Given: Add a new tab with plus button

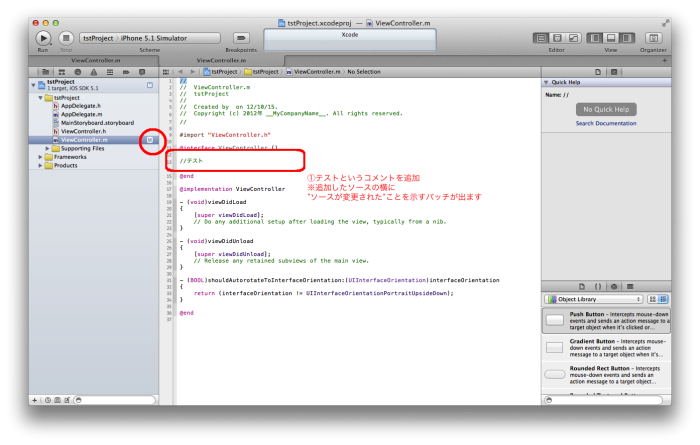Looking at the screenshot, I should click(x=664, y=60).
